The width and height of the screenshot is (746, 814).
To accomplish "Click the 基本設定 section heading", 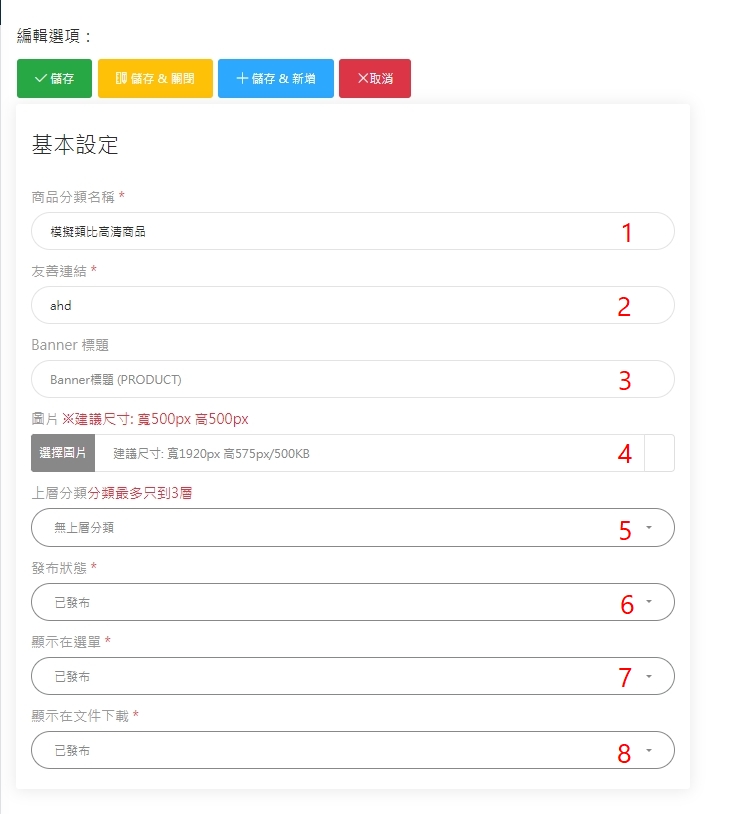I will coord(76,145).
